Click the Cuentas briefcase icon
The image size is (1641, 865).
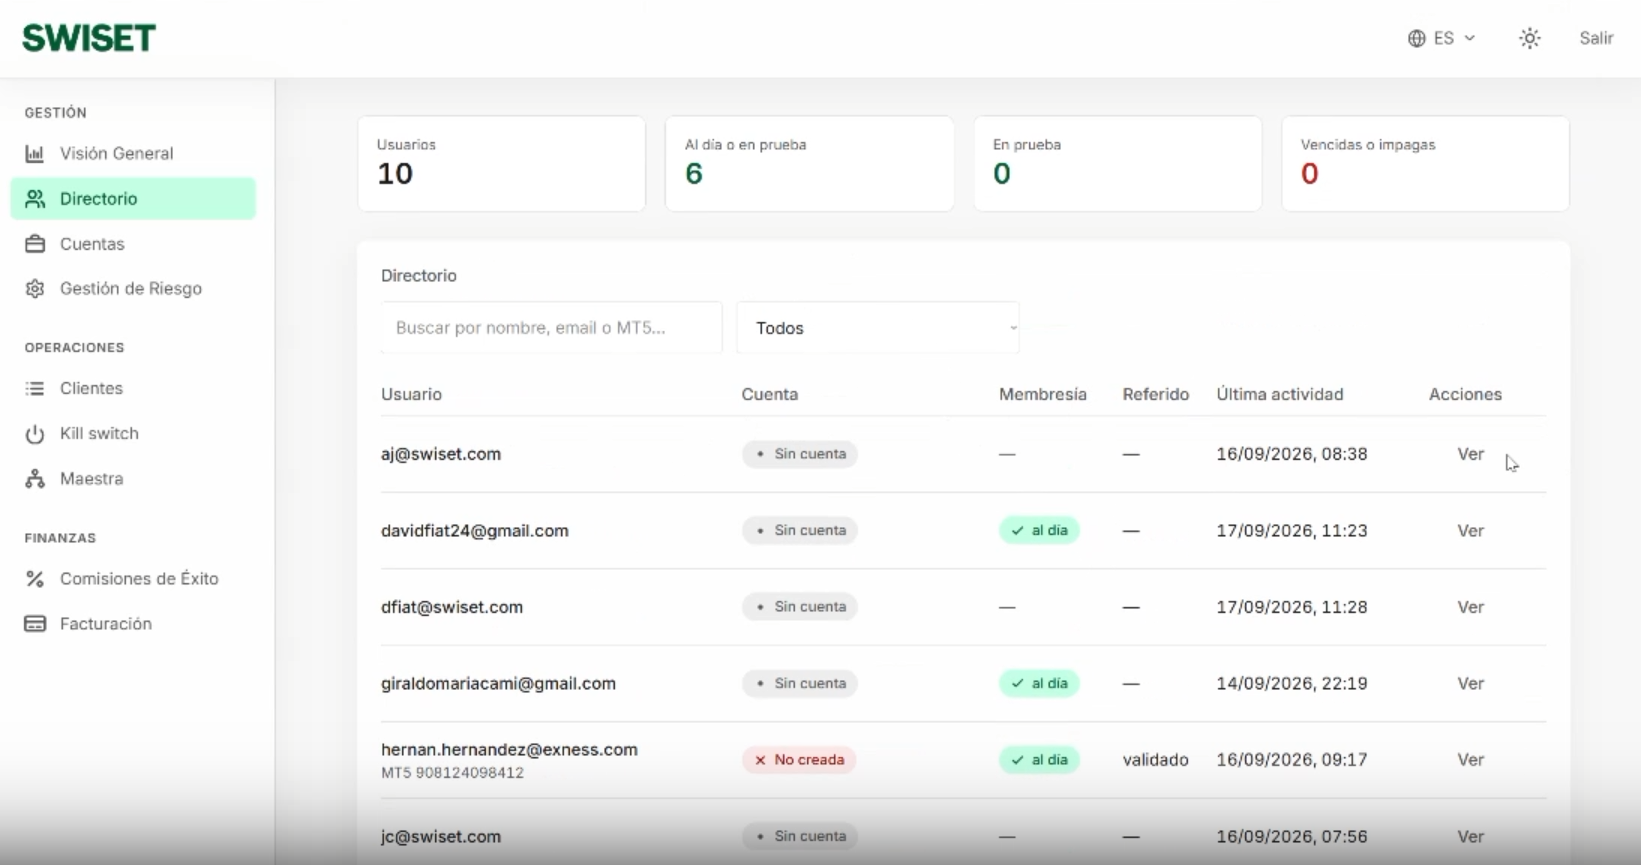(x=35, y=244)
